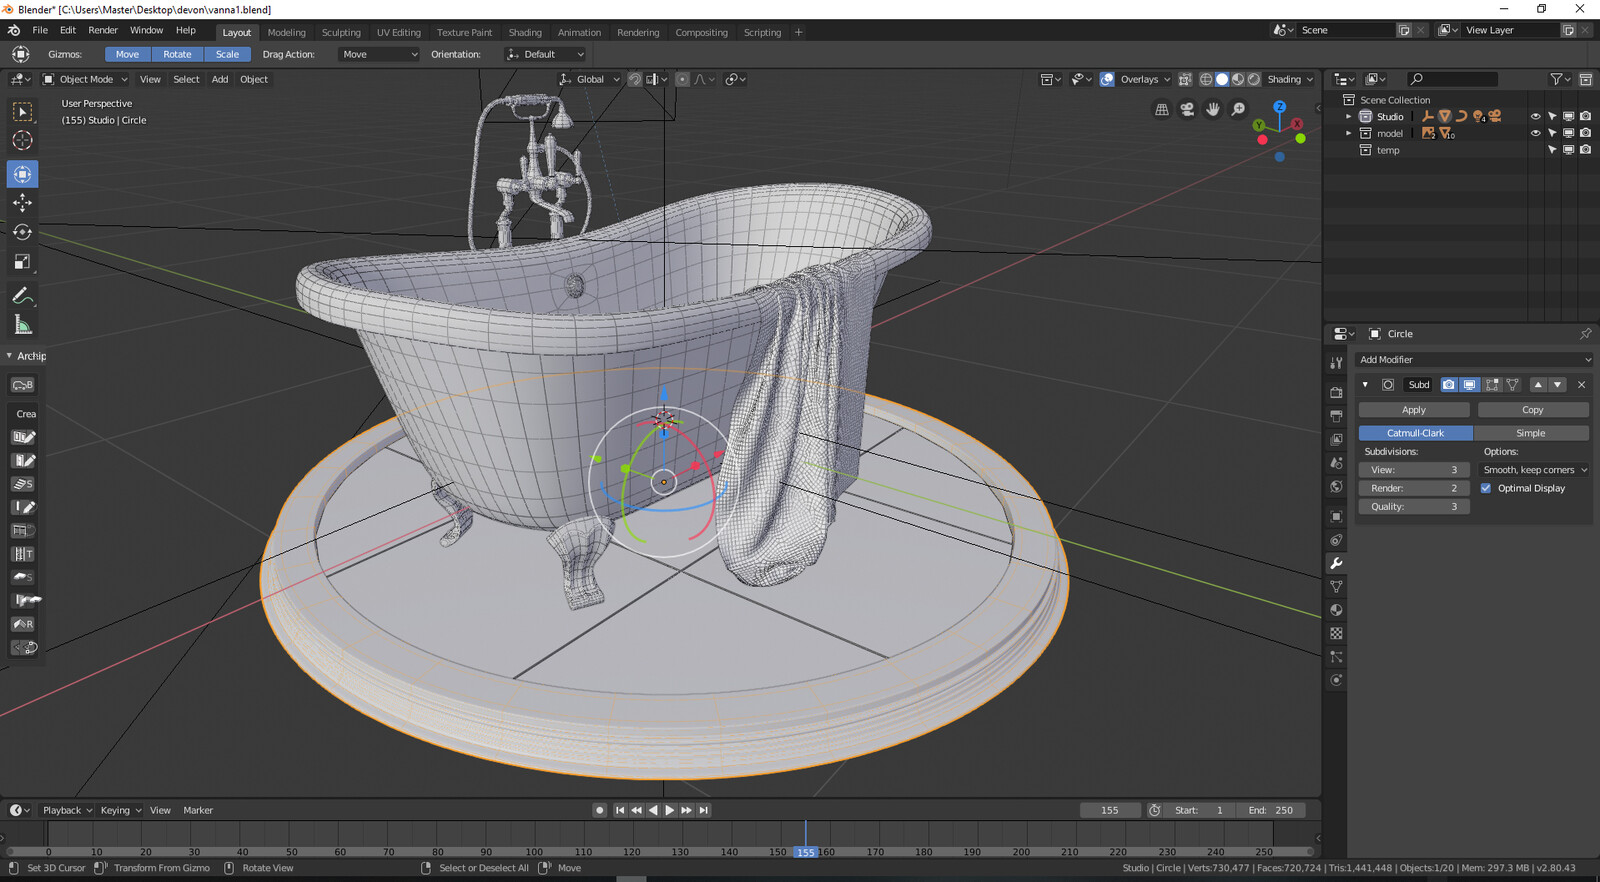The height and width of the screenshot is (882, 1600).
Task: Toggle modifier display in render camera button
Action: (x=1448, y=385)
